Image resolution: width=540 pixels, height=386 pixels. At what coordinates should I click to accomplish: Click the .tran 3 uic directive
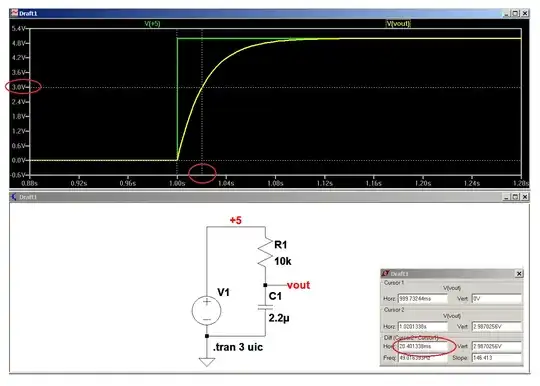point(238,347)
